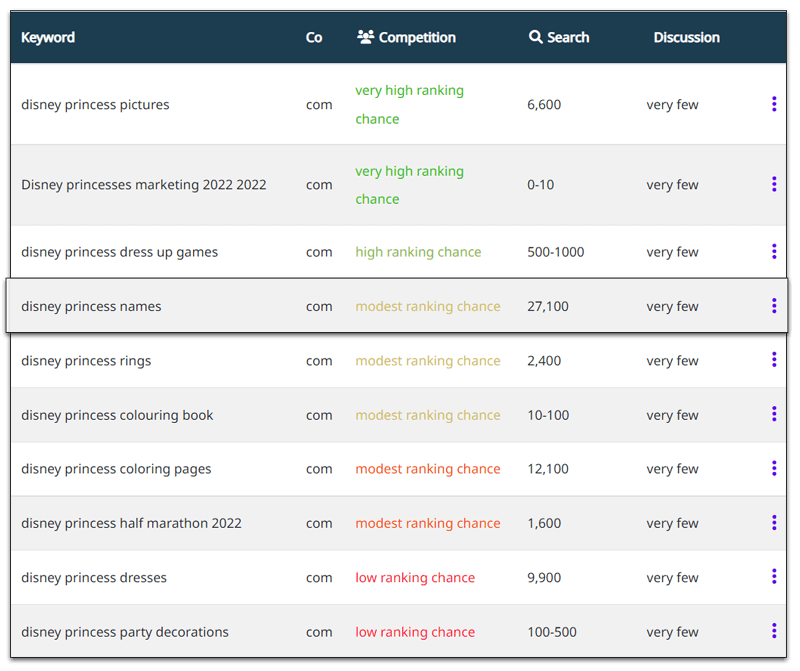Open the actions dropdown for 'disney princess colouring book'
This screenshot has width=800, height=671.
click(774, 414)
